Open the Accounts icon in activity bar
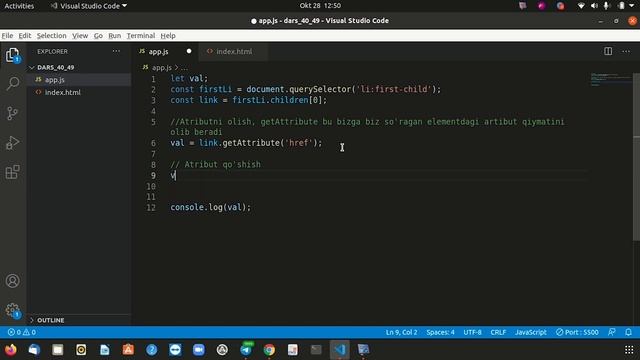640x360 pixels. coord(13,281)
